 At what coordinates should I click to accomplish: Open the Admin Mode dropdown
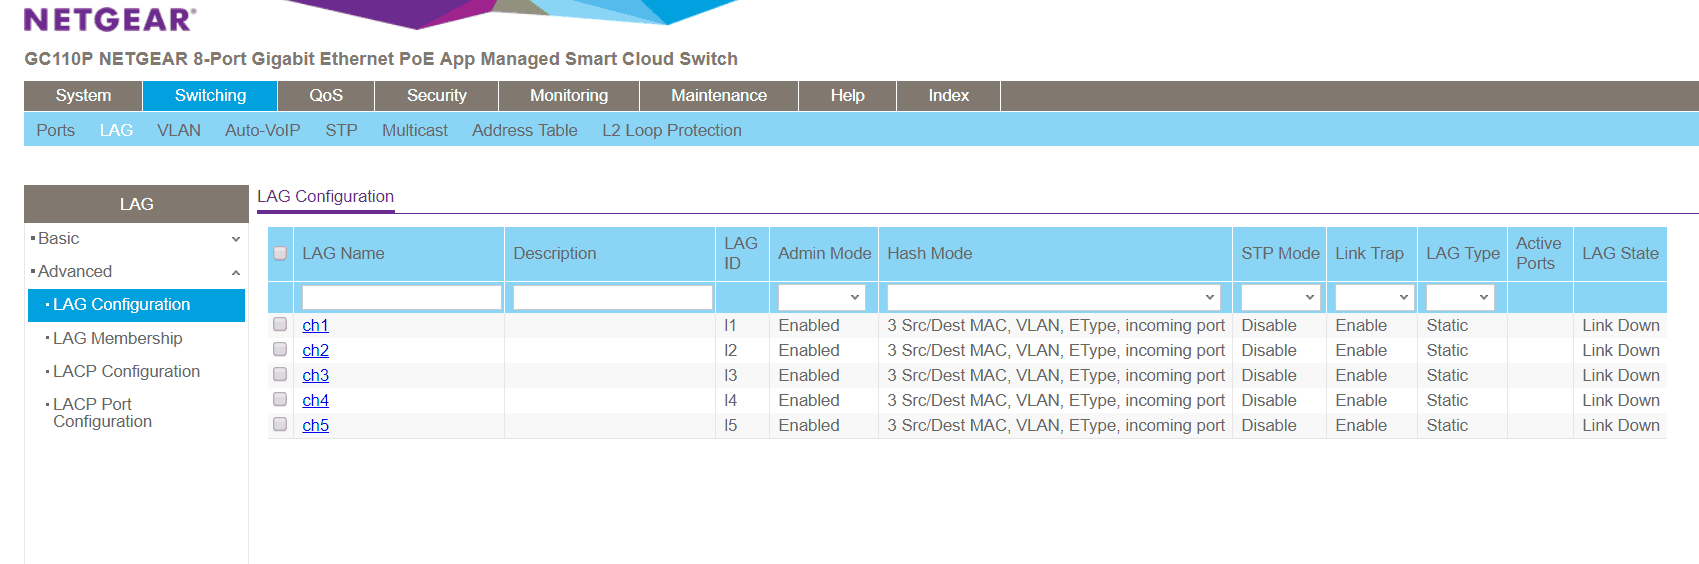click(821, 297)
